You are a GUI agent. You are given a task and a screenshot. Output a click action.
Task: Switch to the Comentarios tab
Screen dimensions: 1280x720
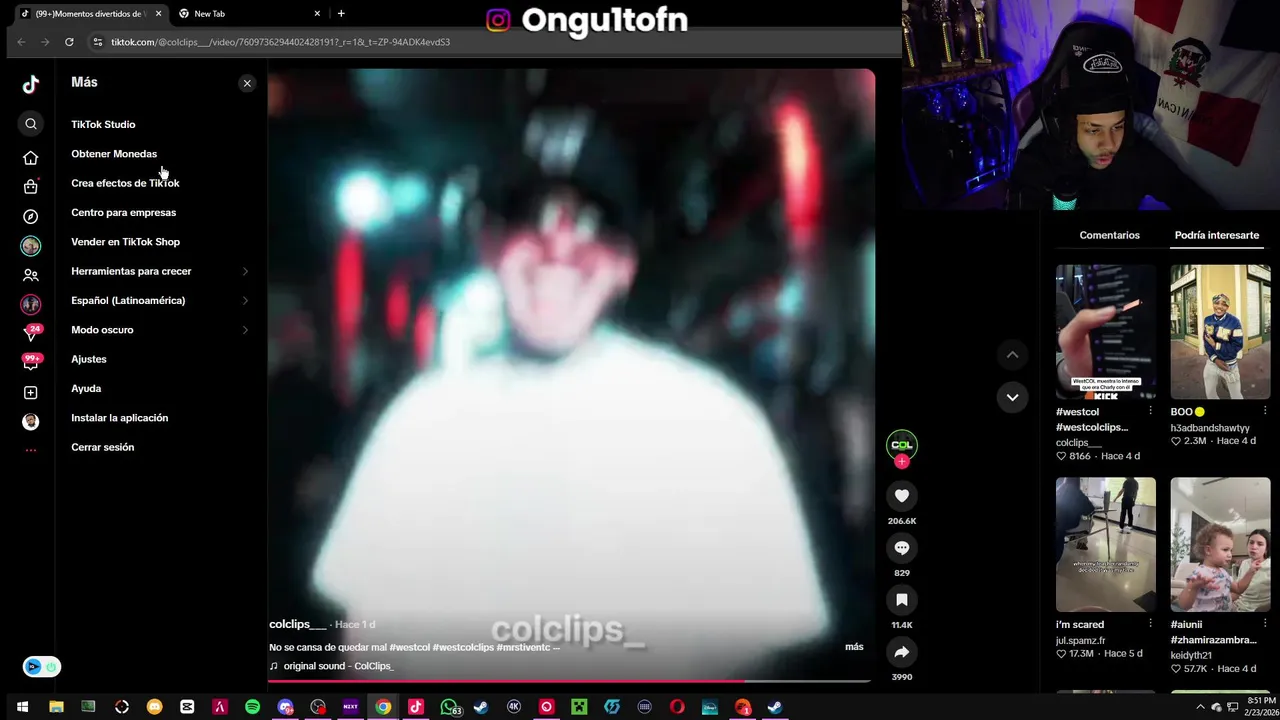1109,235
